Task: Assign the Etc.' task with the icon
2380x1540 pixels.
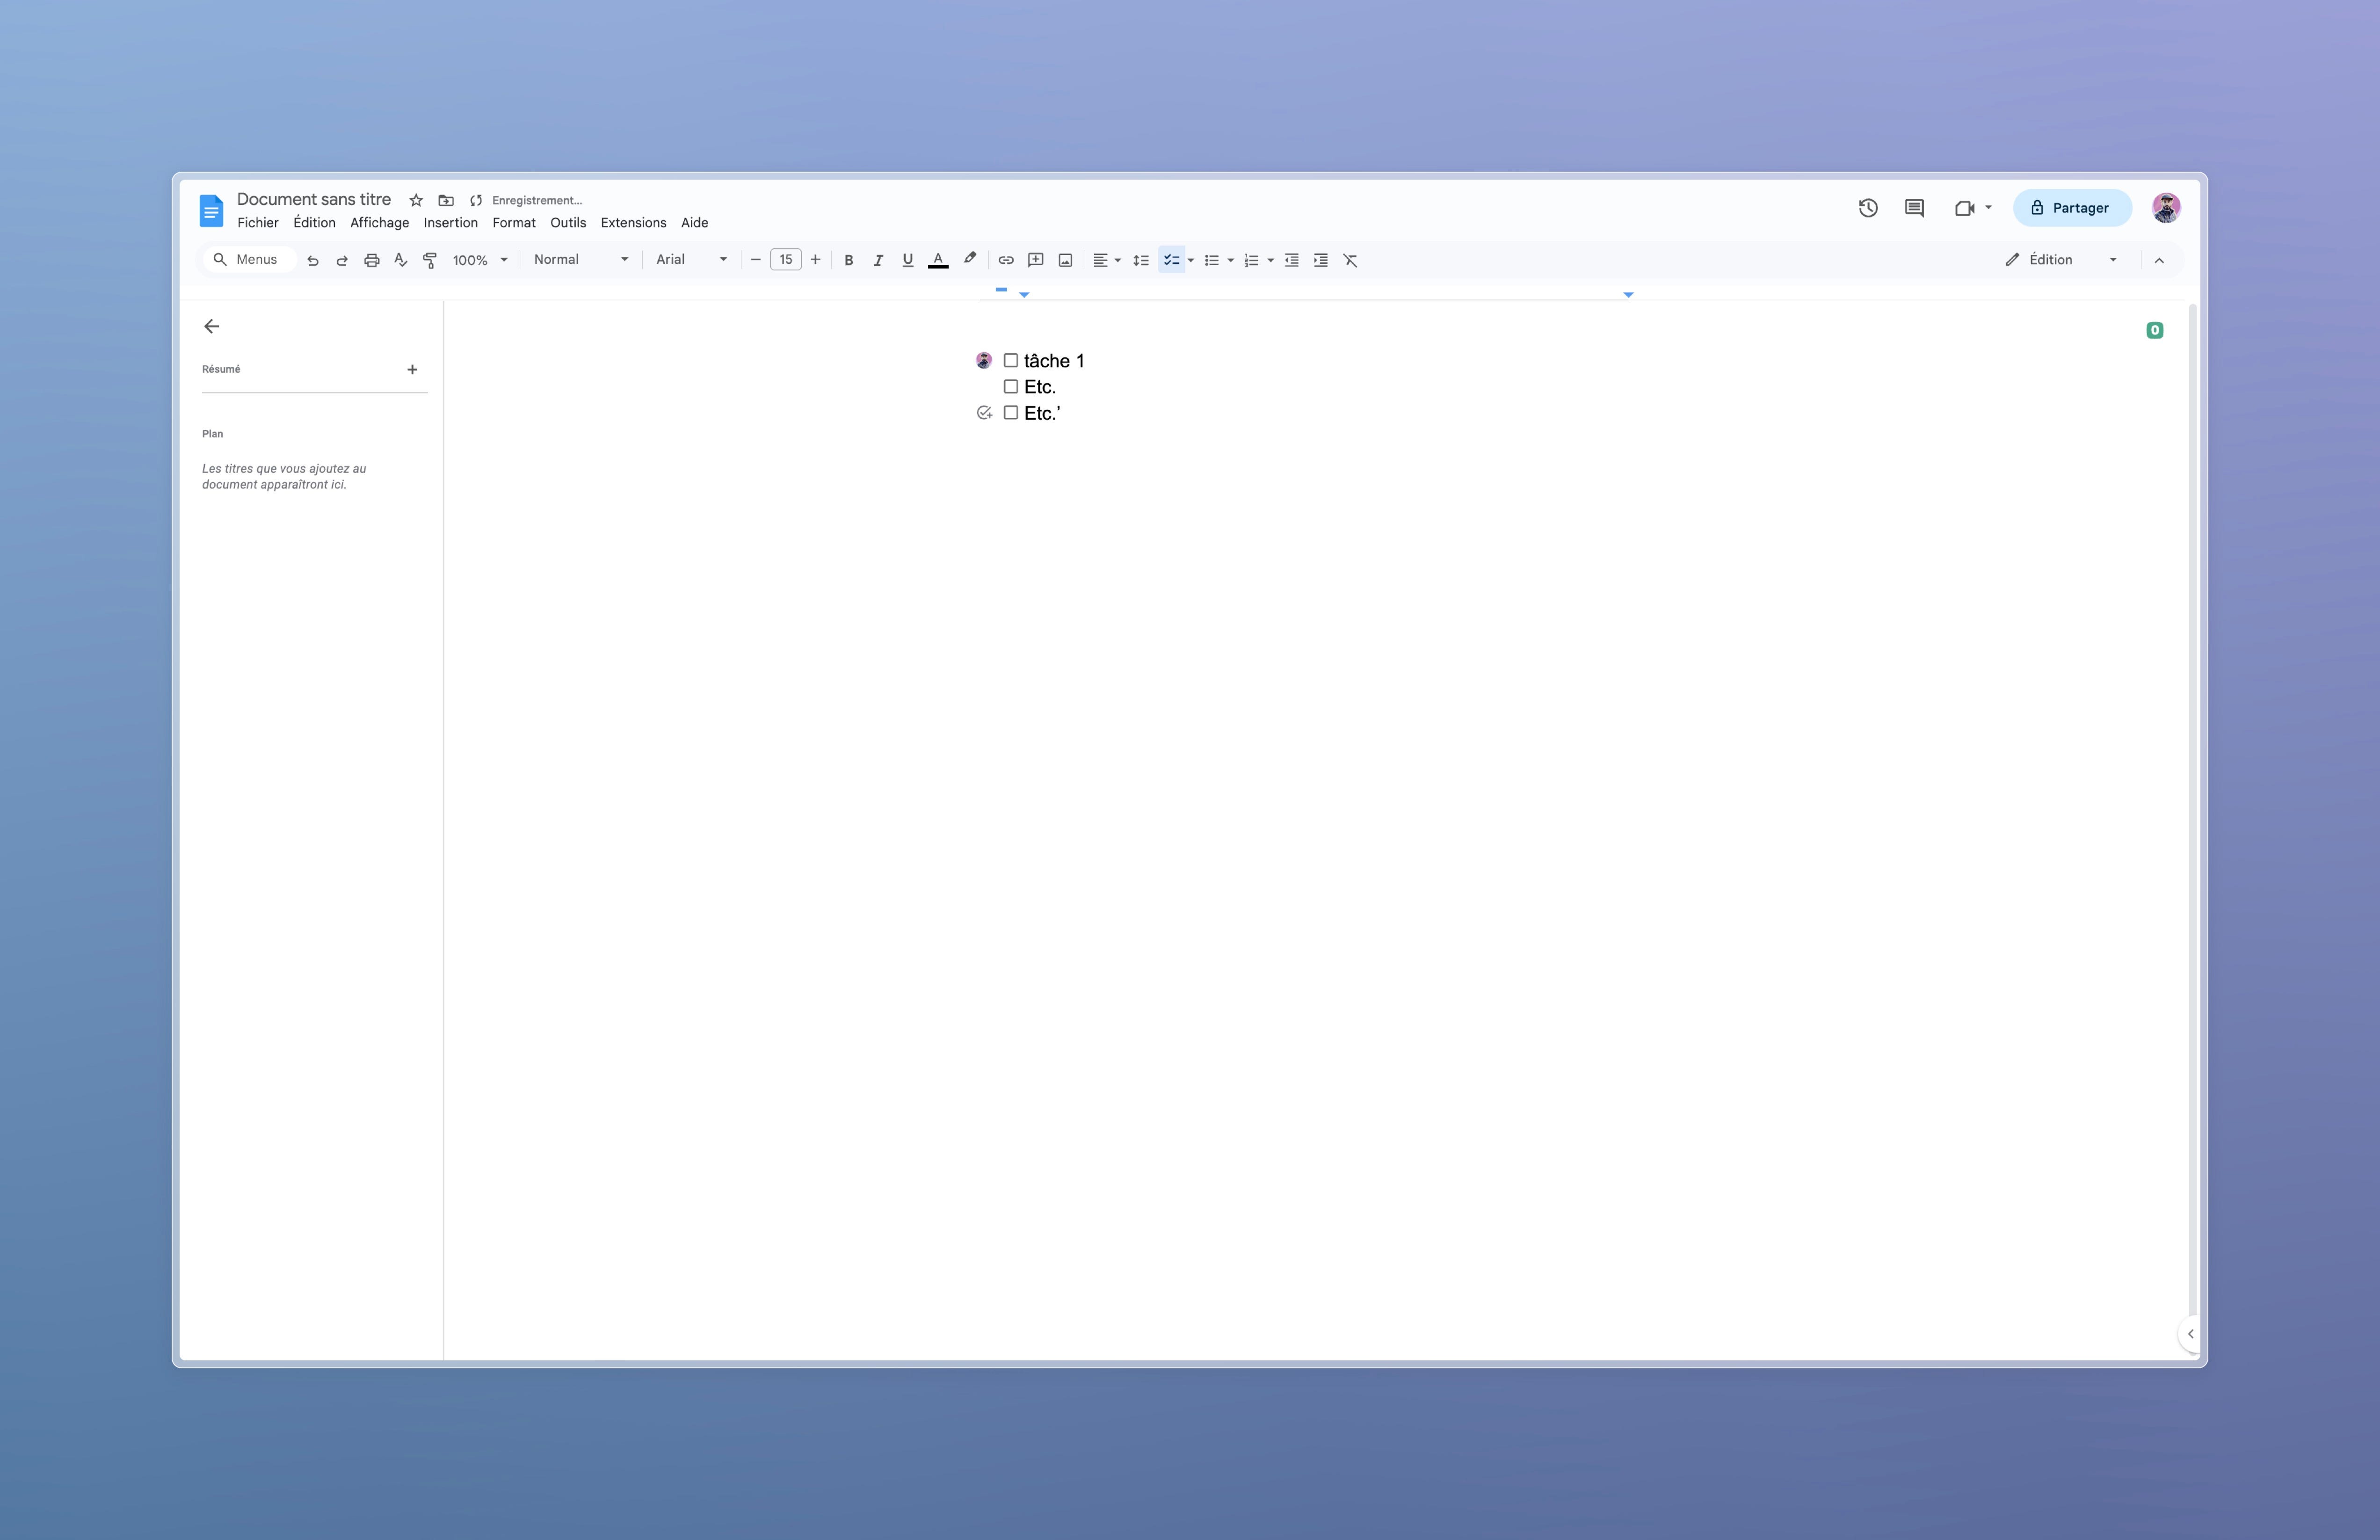Action: coord(984,413)
